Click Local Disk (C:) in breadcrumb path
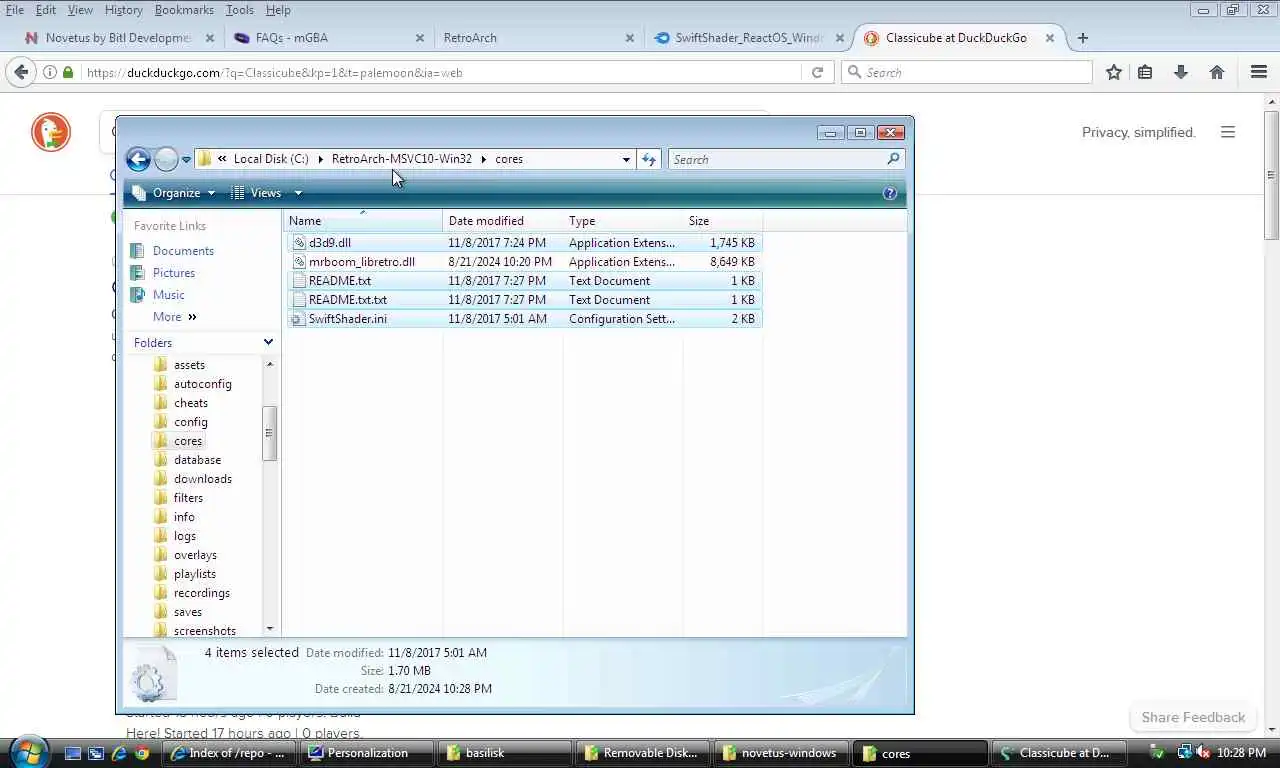Image resolution: width=1280 pixels, height=768 pixels. [271, 159]
